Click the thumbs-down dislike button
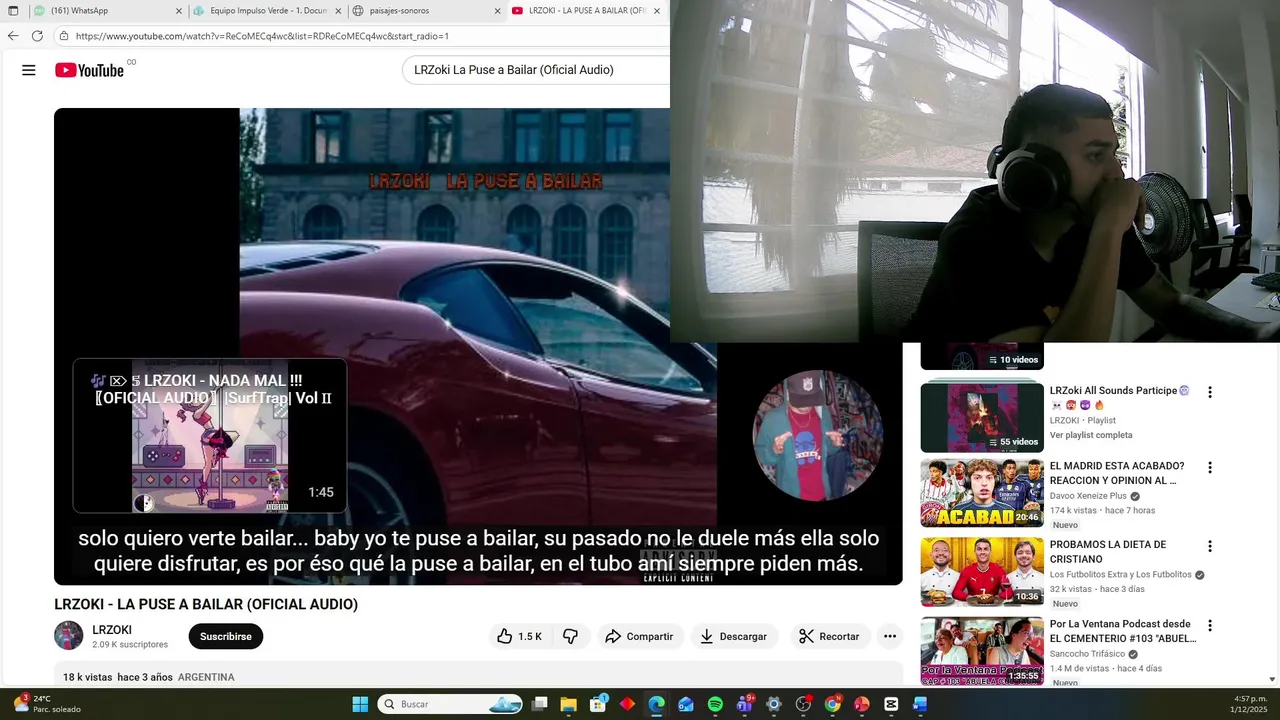Image resolution: width=1280 pixels, height=720 pixels. click(x=570, y=636)
